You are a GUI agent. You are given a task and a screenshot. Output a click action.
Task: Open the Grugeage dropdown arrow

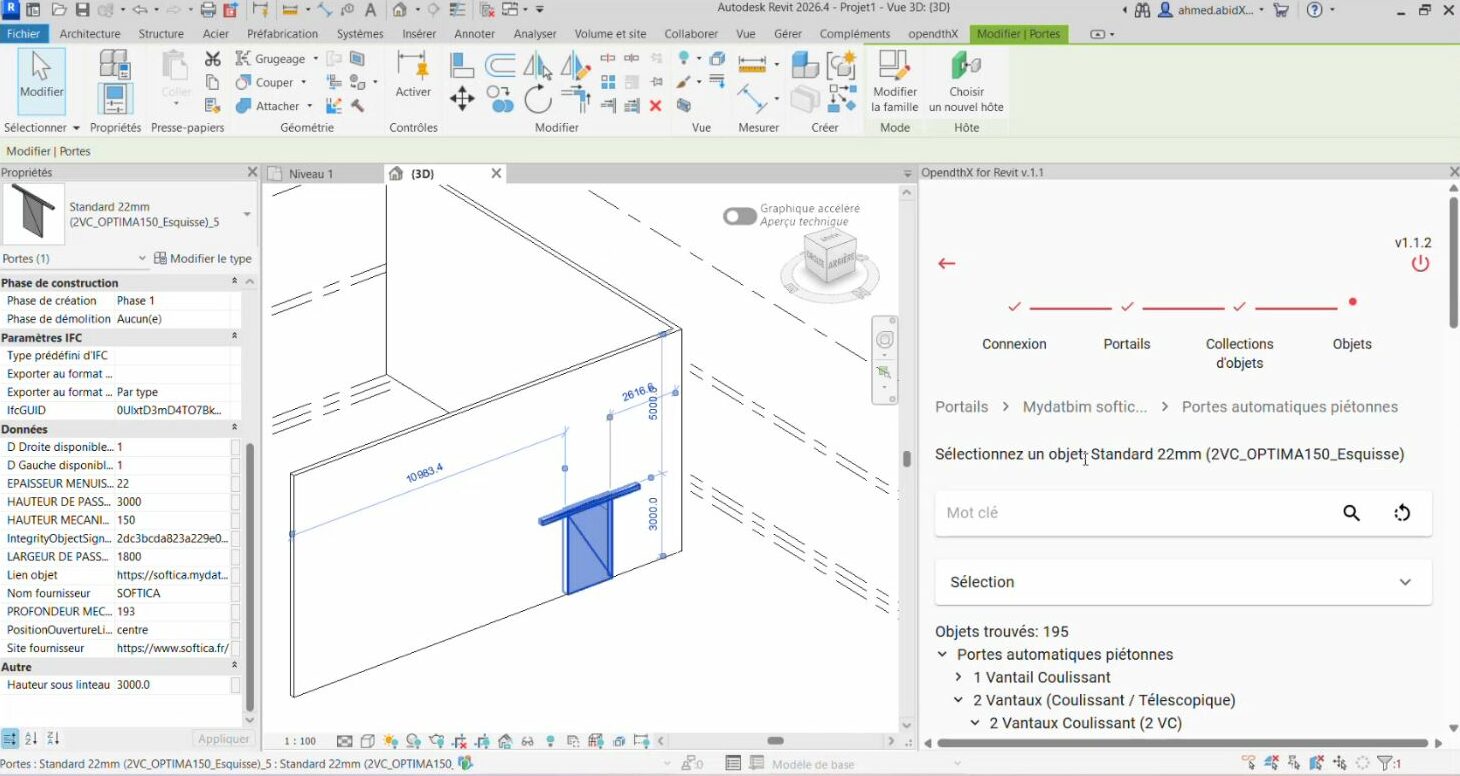click(315, 59)
